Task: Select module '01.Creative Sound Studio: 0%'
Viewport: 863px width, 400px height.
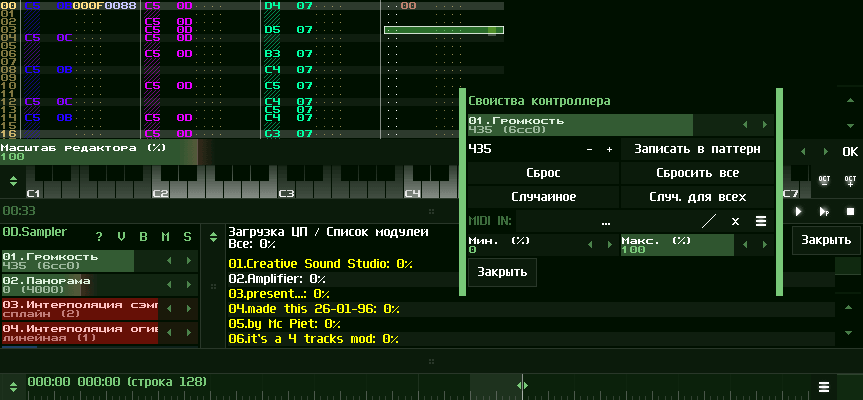Action: coord(321,264)
